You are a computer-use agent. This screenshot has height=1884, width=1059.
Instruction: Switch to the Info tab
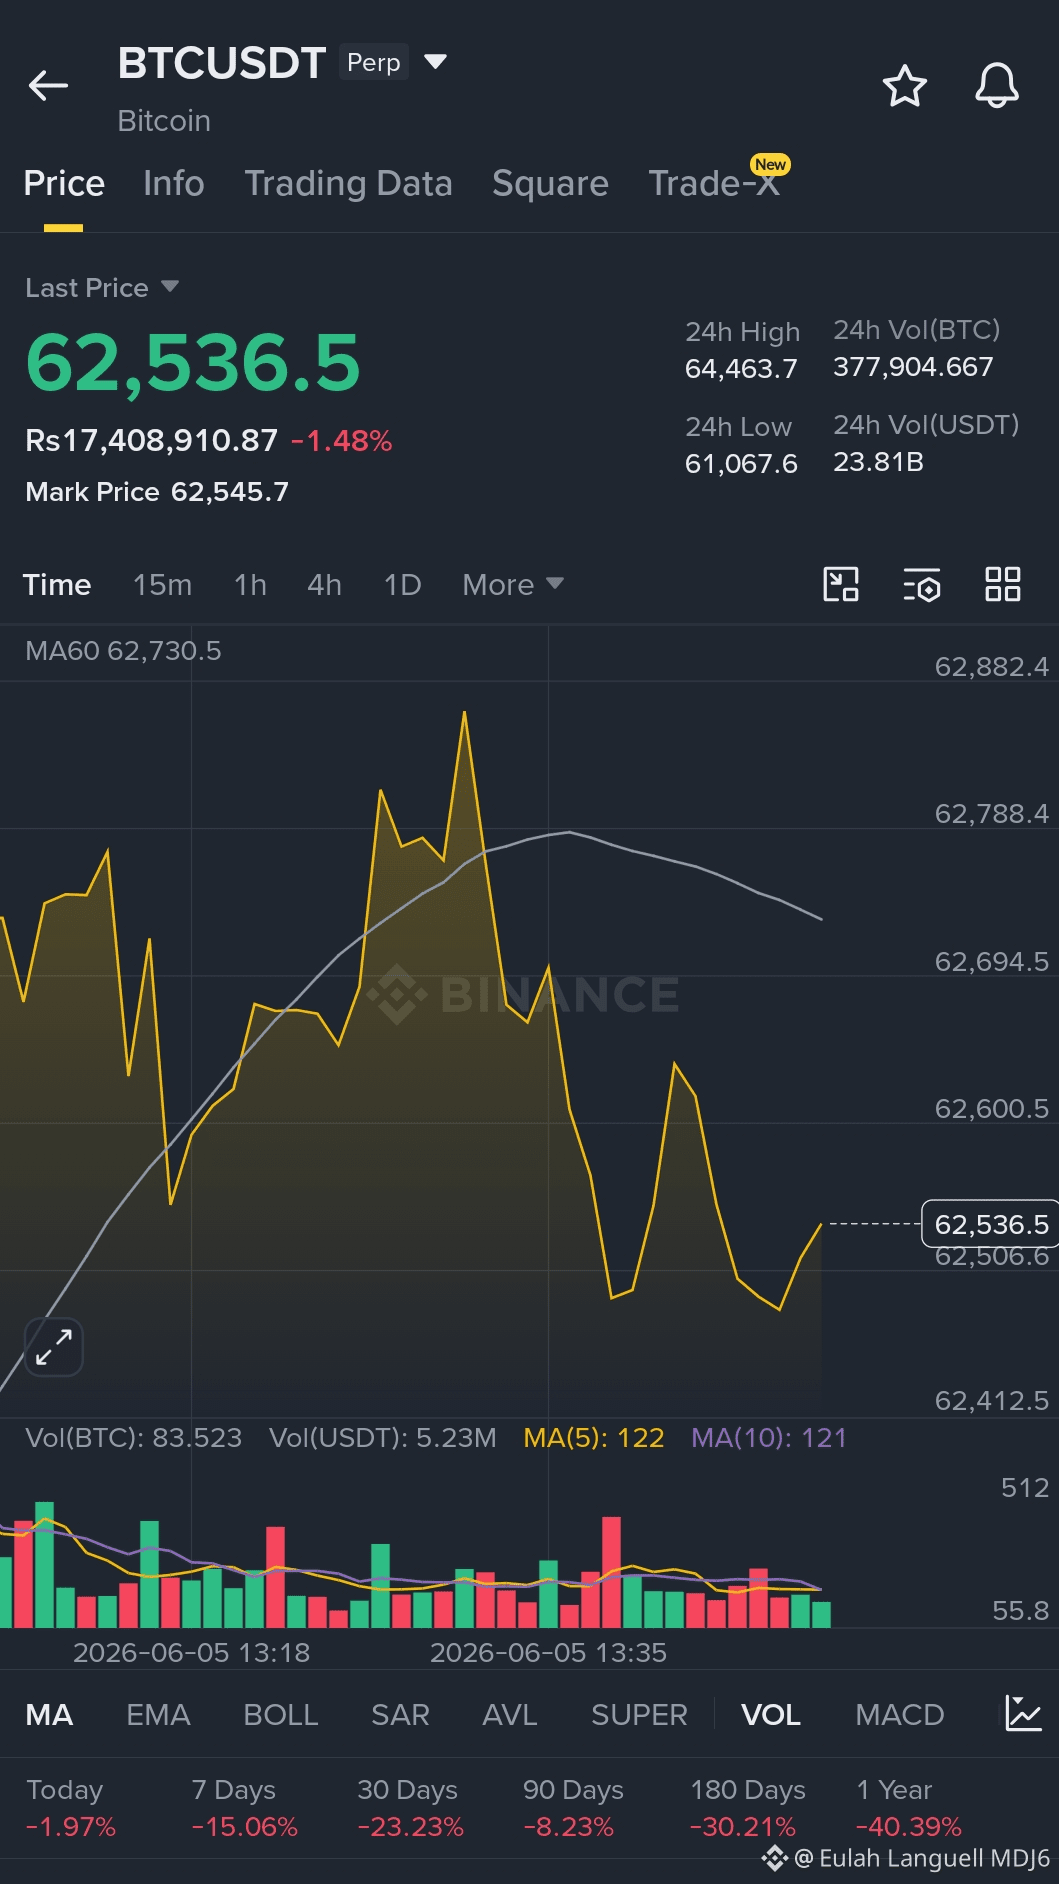point(174,183)
